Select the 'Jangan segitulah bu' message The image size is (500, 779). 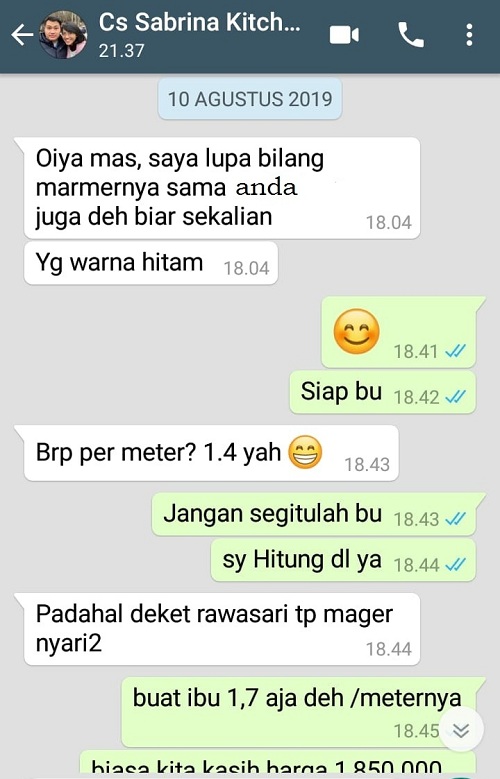(x=315, y=514)
